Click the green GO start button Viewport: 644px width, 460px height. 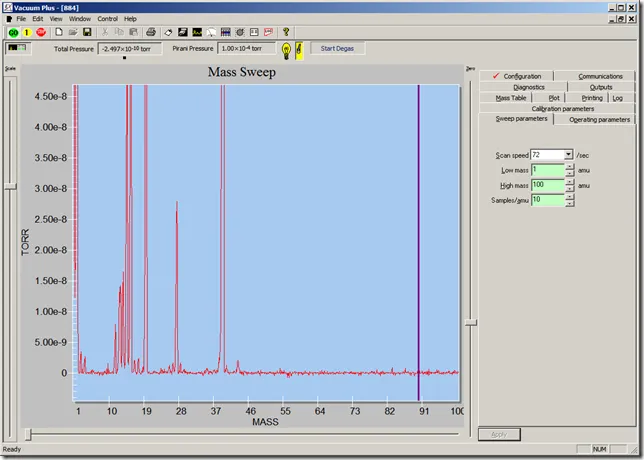13,32
